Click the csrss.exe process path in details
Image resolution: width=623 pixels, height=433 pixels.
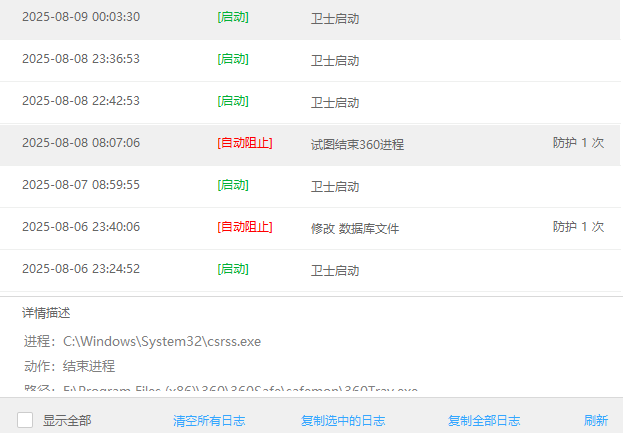(161, 341)
